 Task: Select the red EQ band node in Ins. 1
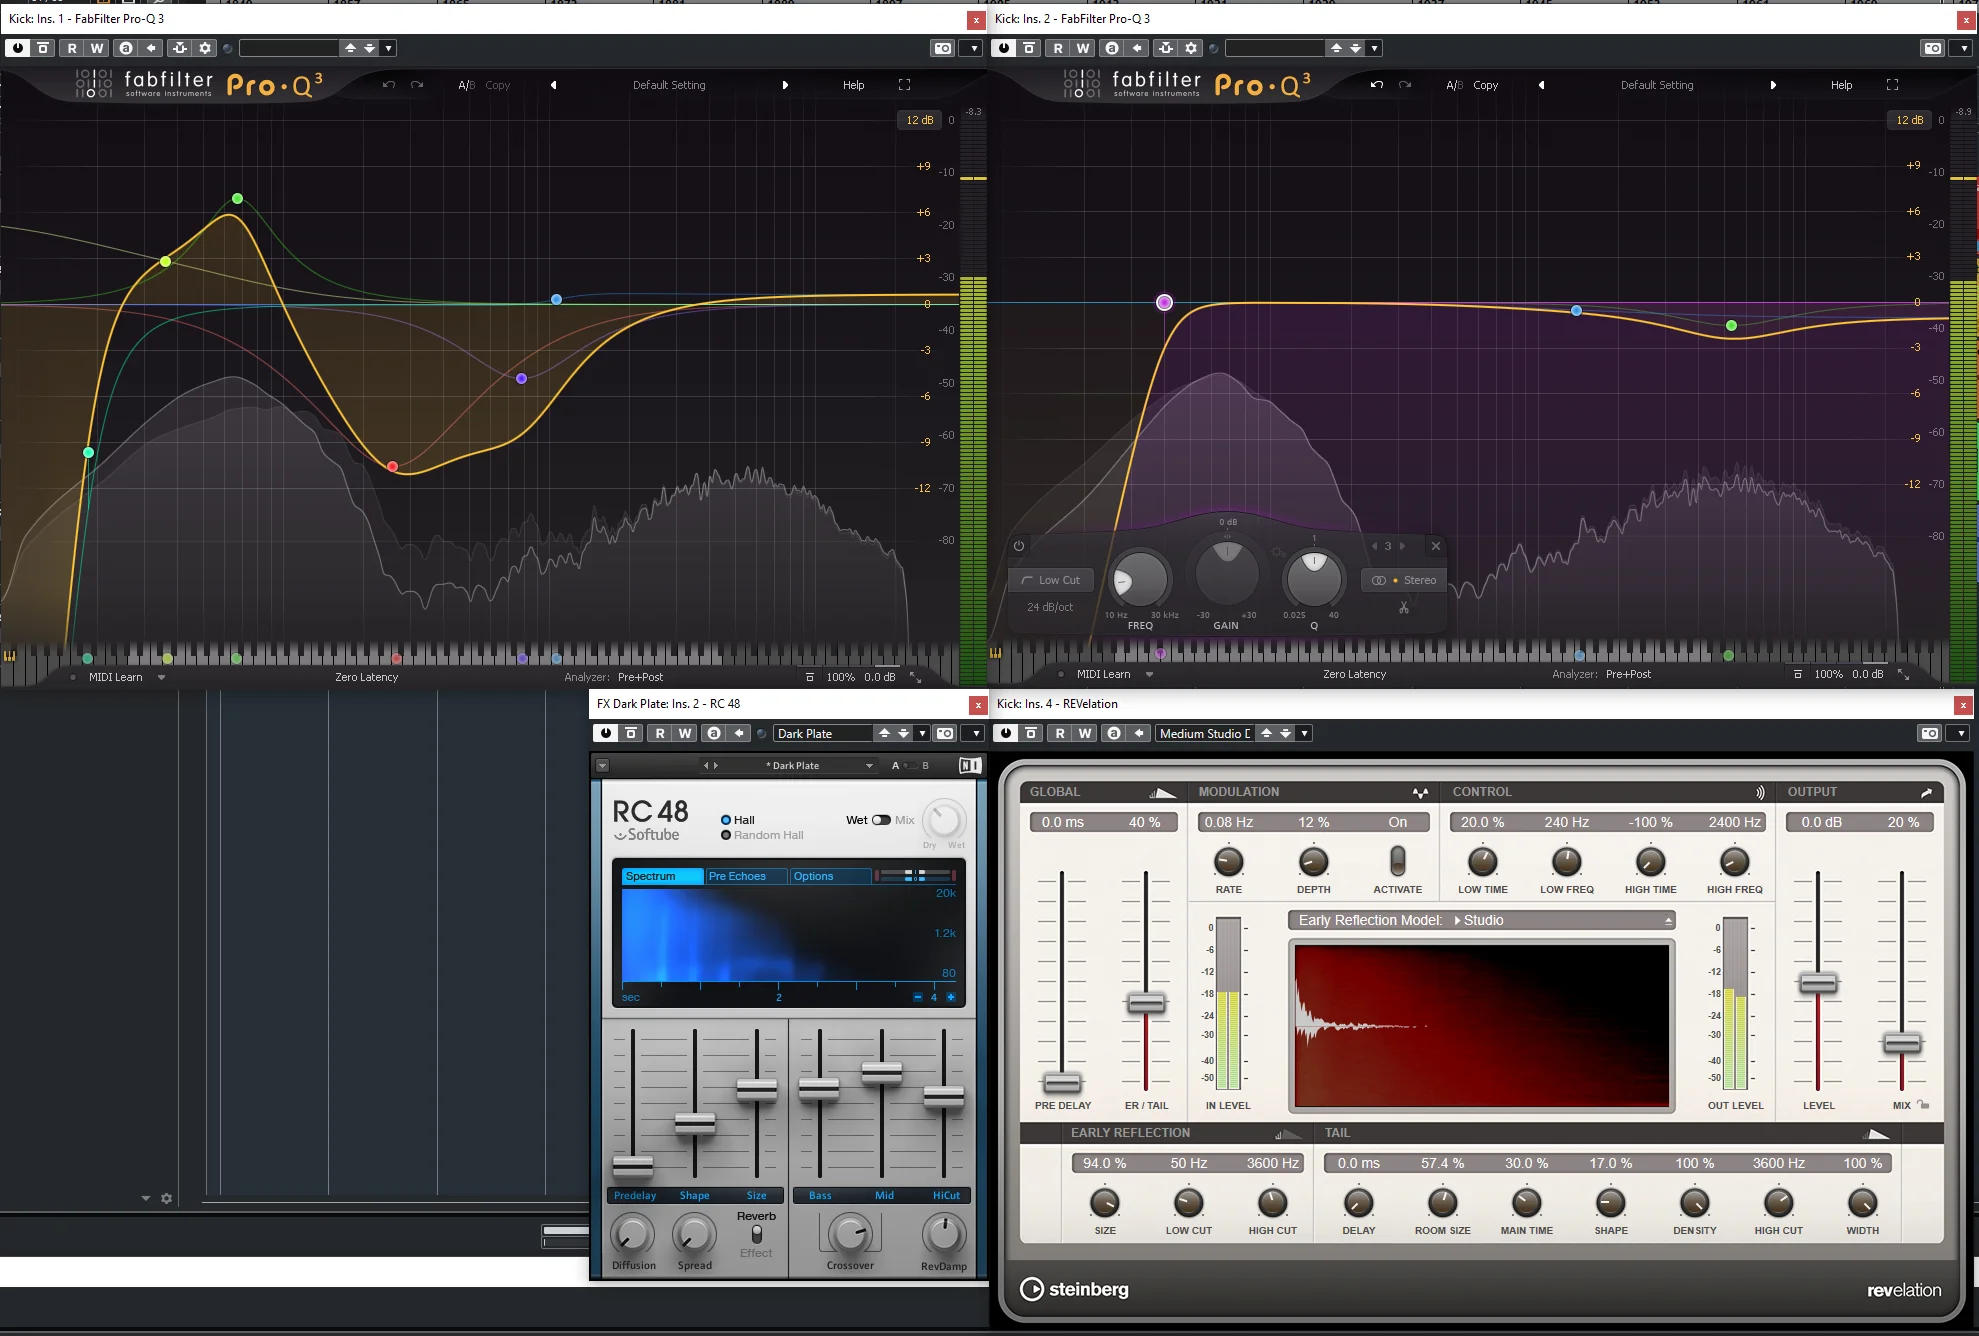click(392, 466)
